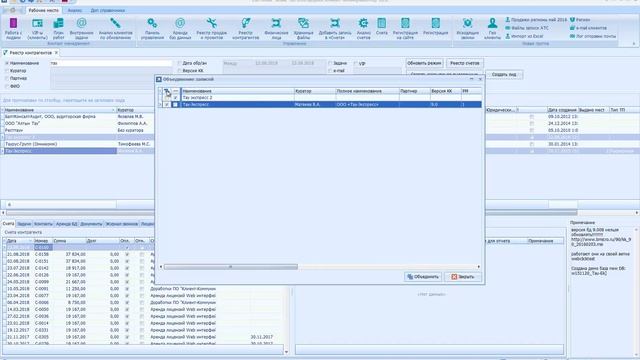Image resolution: width=640 pixels, height=360 pixels.
Task: Select the Наименование search radio option
Action: click(7, 63)
